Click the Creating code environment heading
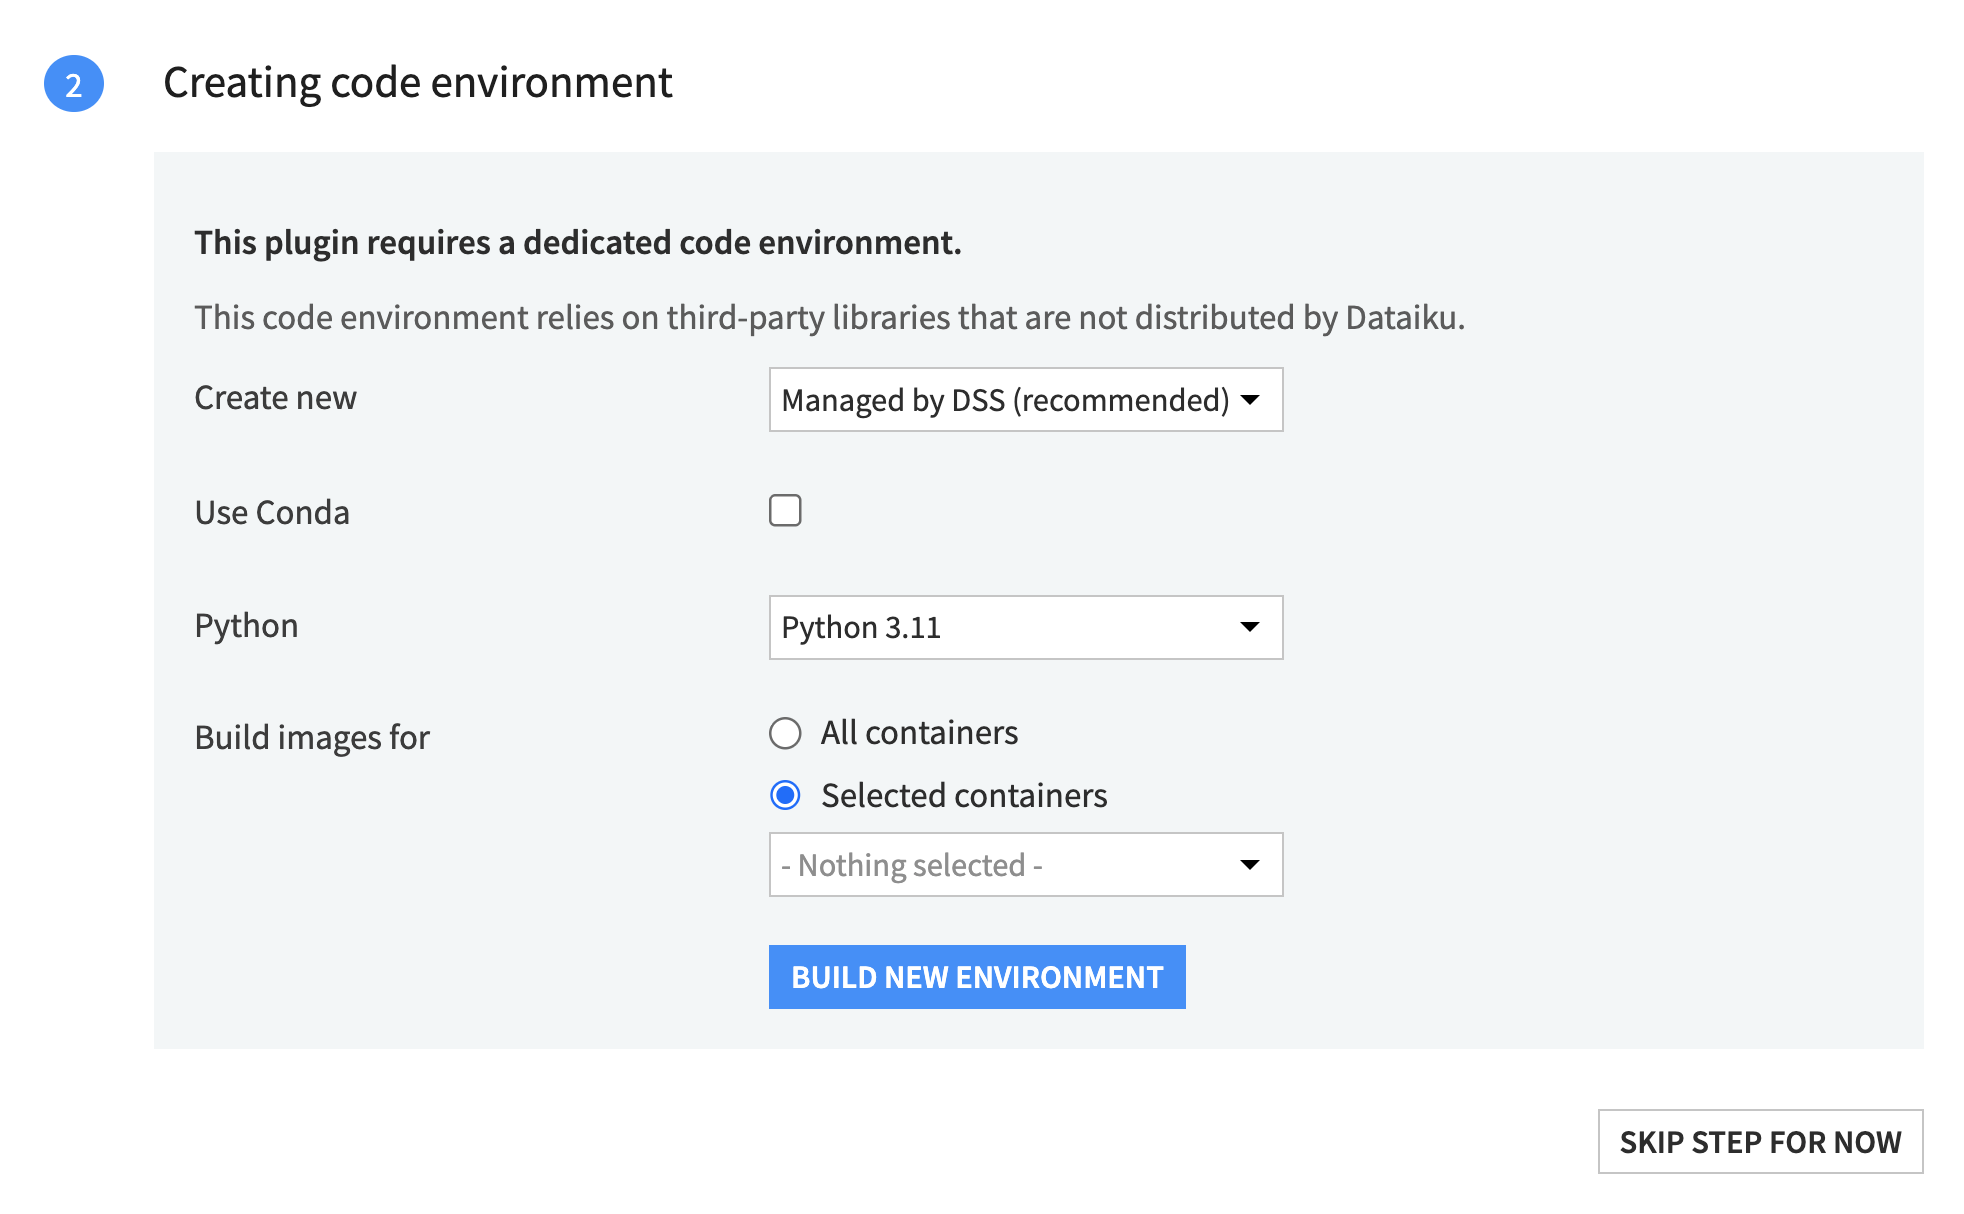This screenshot has width=1964, height=1214. (x=417, y=83)
